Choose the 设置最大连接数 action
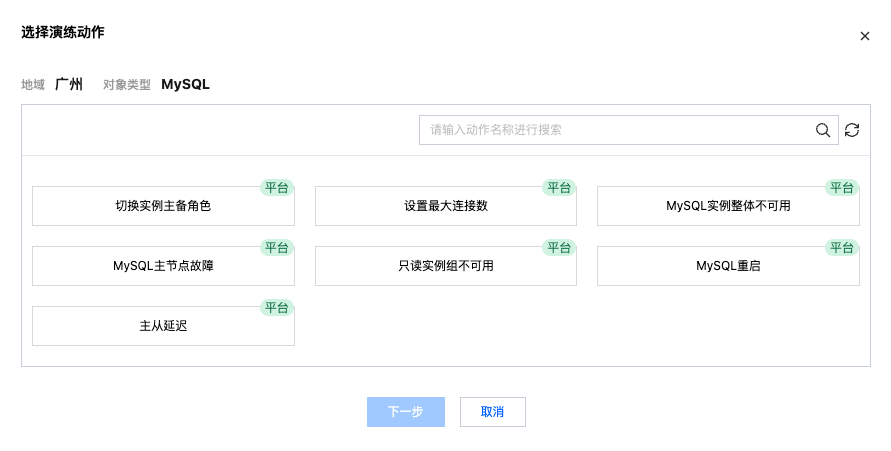This screenshot has width=891, height=451. coord(445,206)
